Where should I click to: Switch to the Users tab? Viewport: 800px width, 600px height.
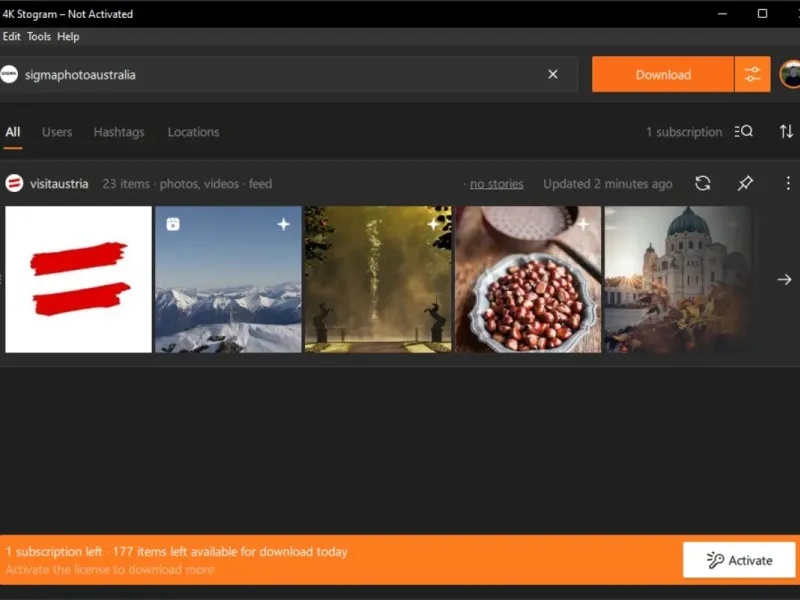point(57,132)
